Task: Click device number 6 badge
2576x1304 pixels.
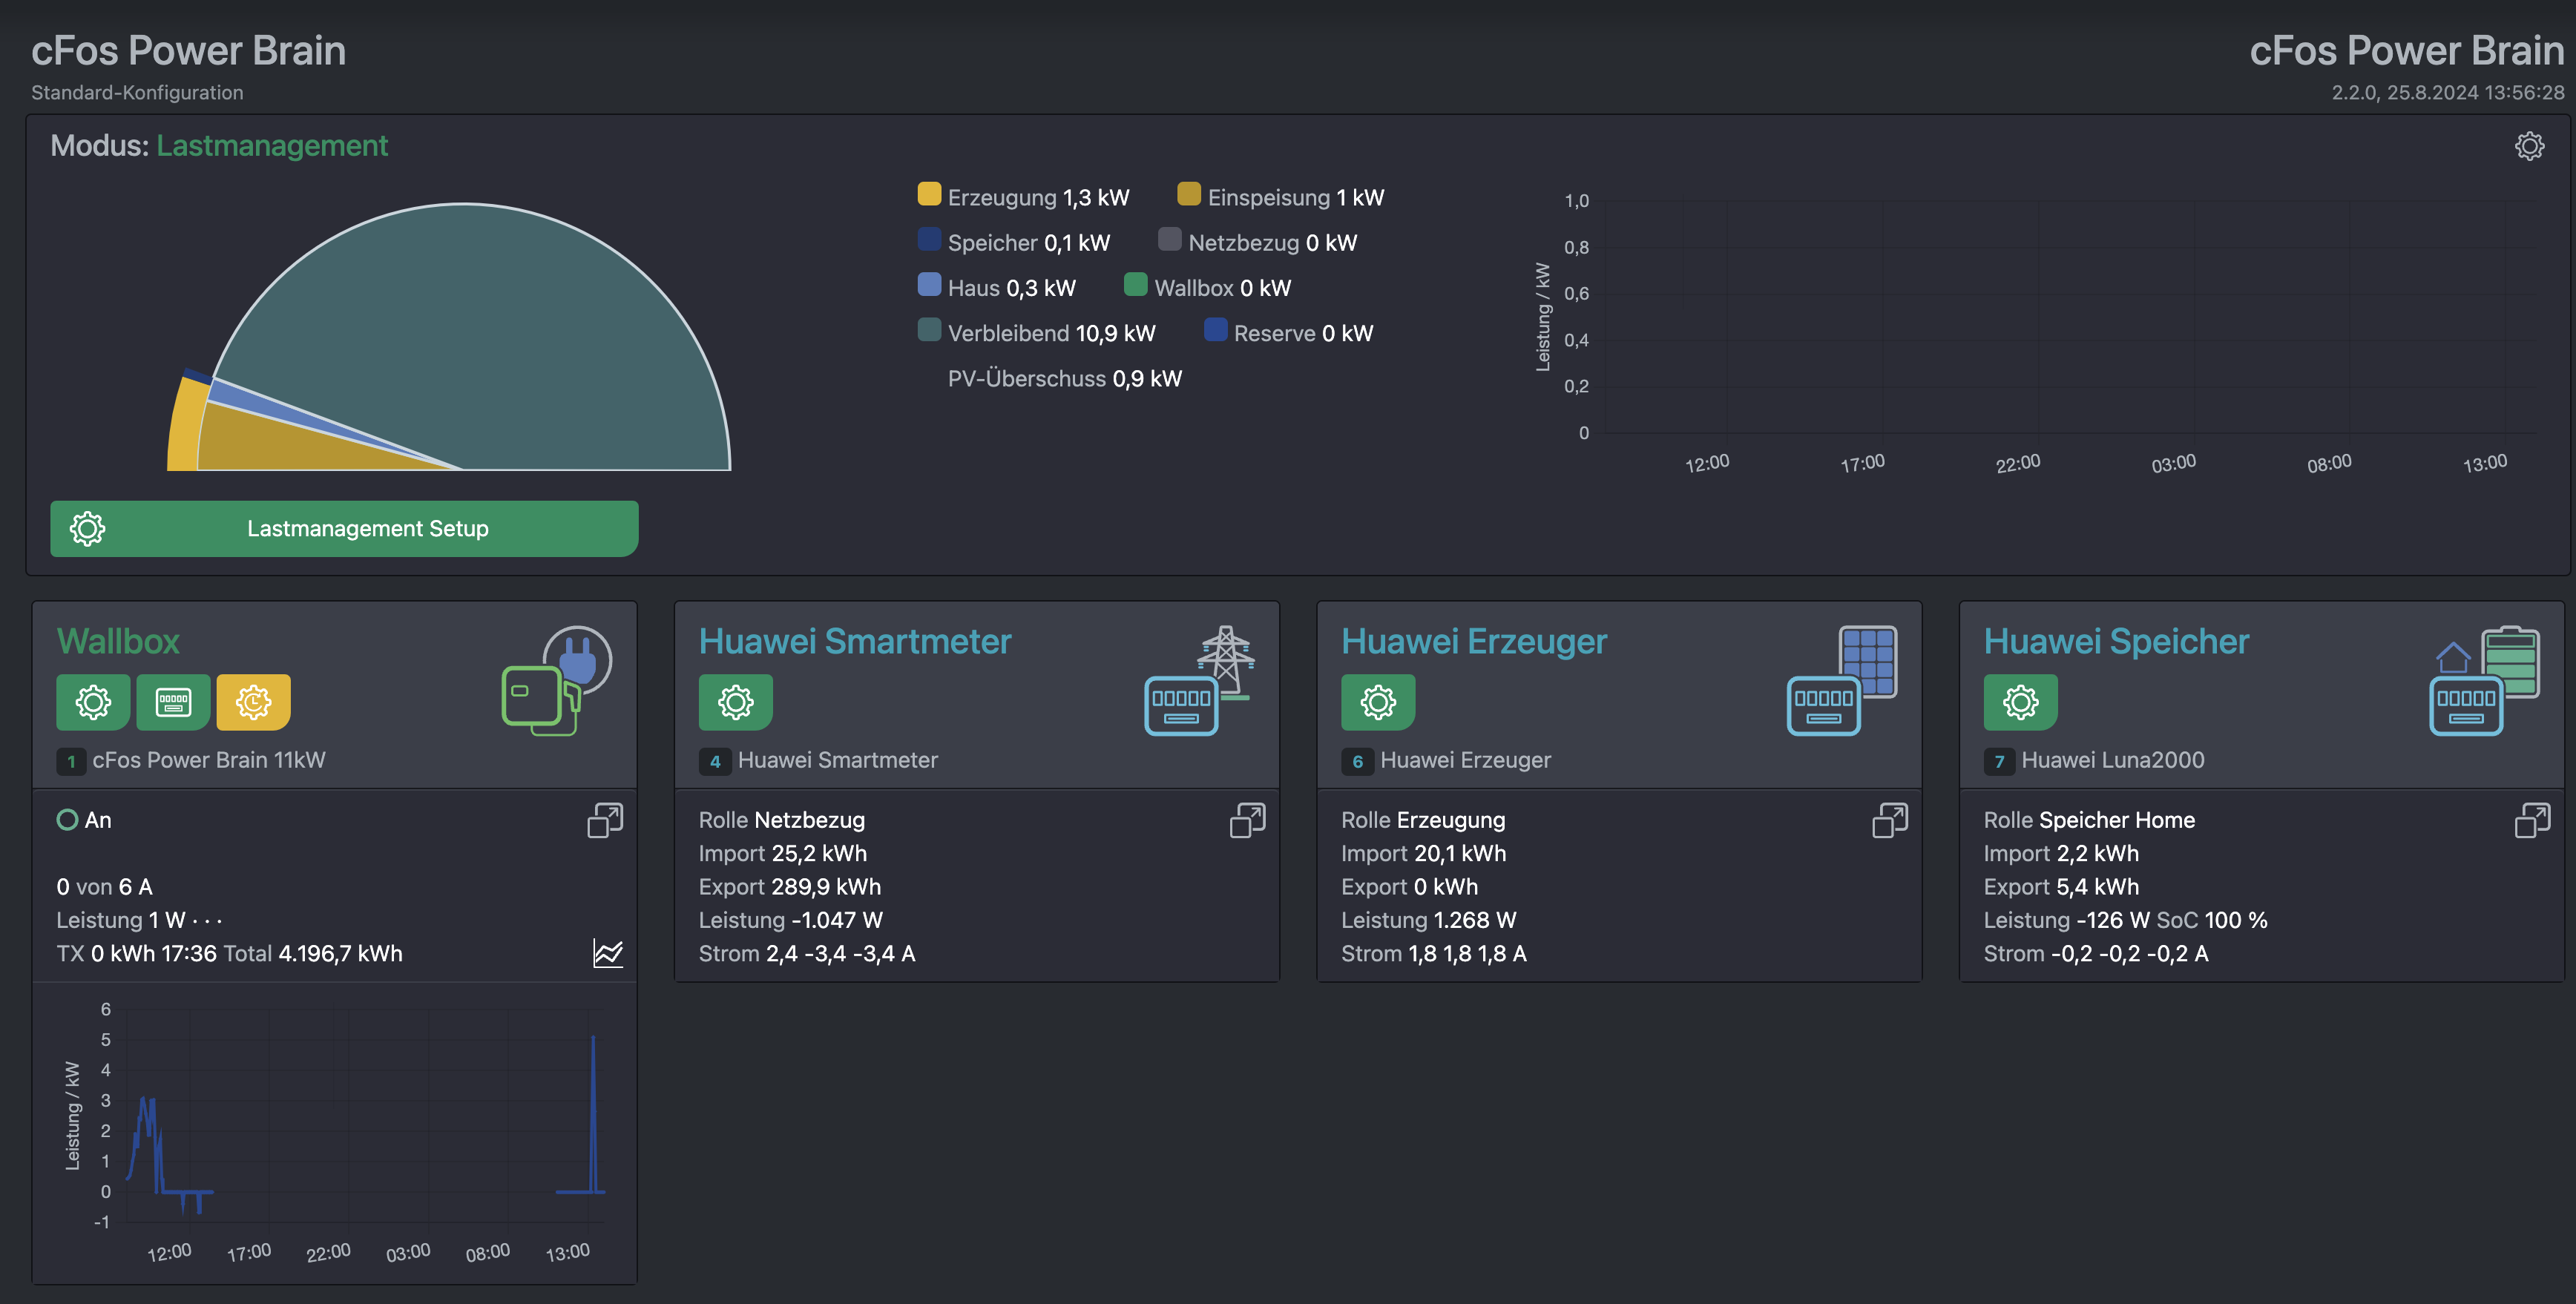Action: coord(1357,761)
